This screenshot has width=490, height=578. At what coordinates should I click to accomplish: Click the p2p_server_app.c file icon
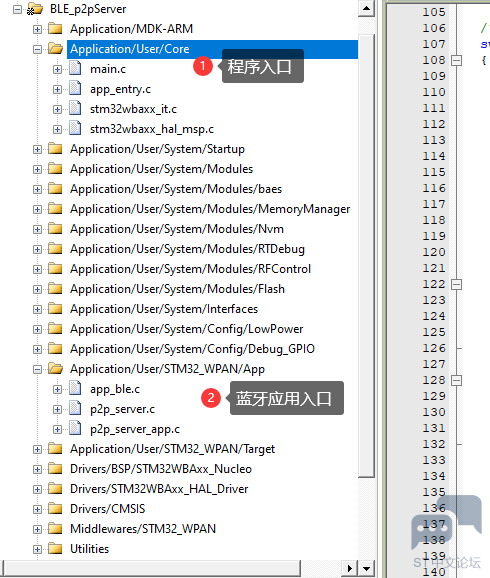pos(76,428)
